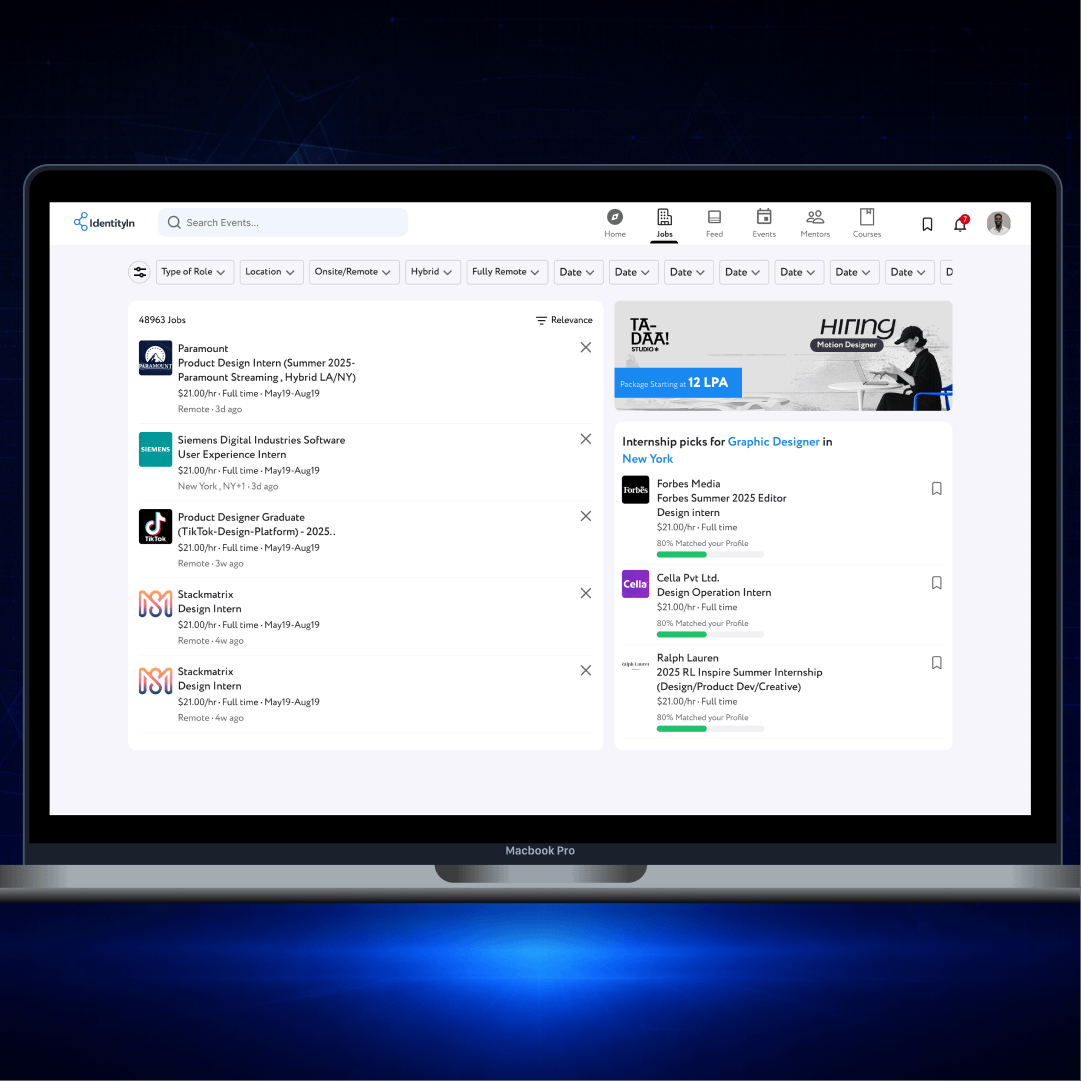
Task: Open the Onsite/Remote filter dropdown
Action: coord(354,272)
